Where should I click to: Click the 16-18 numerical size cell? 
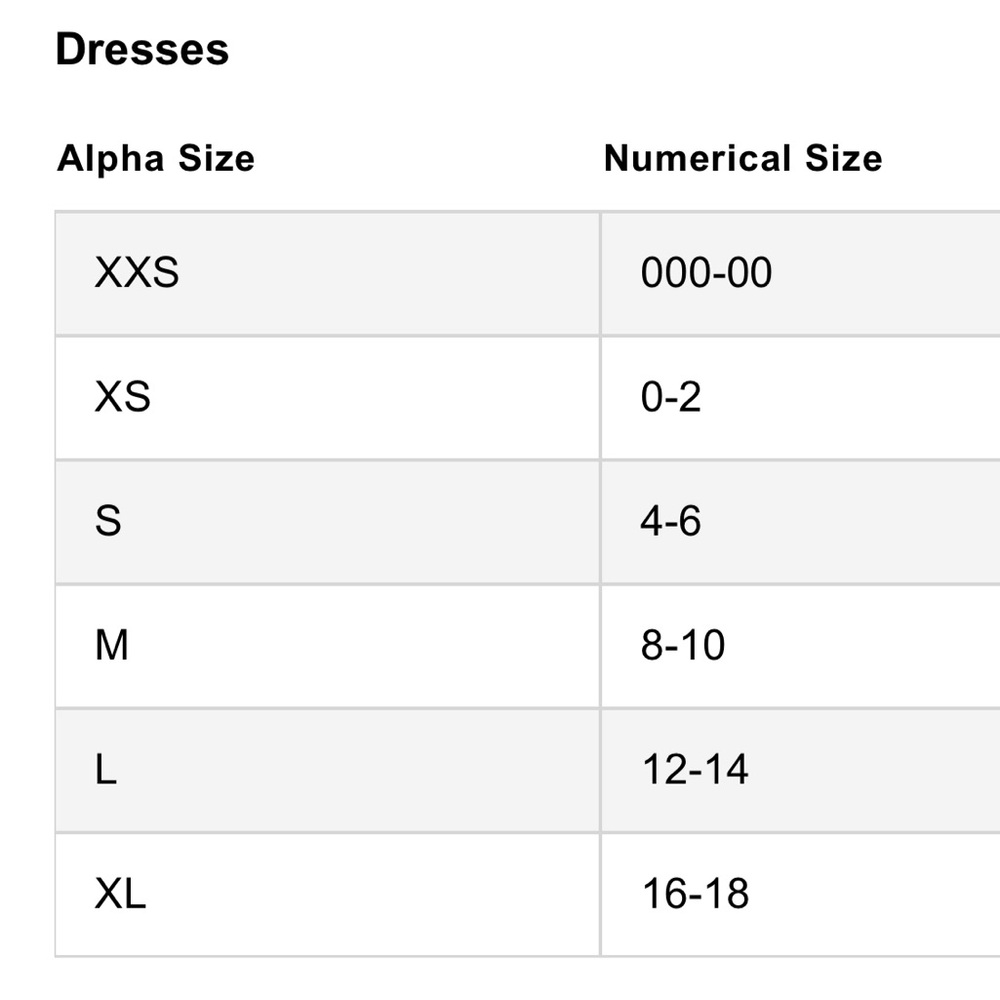(801, 893)
